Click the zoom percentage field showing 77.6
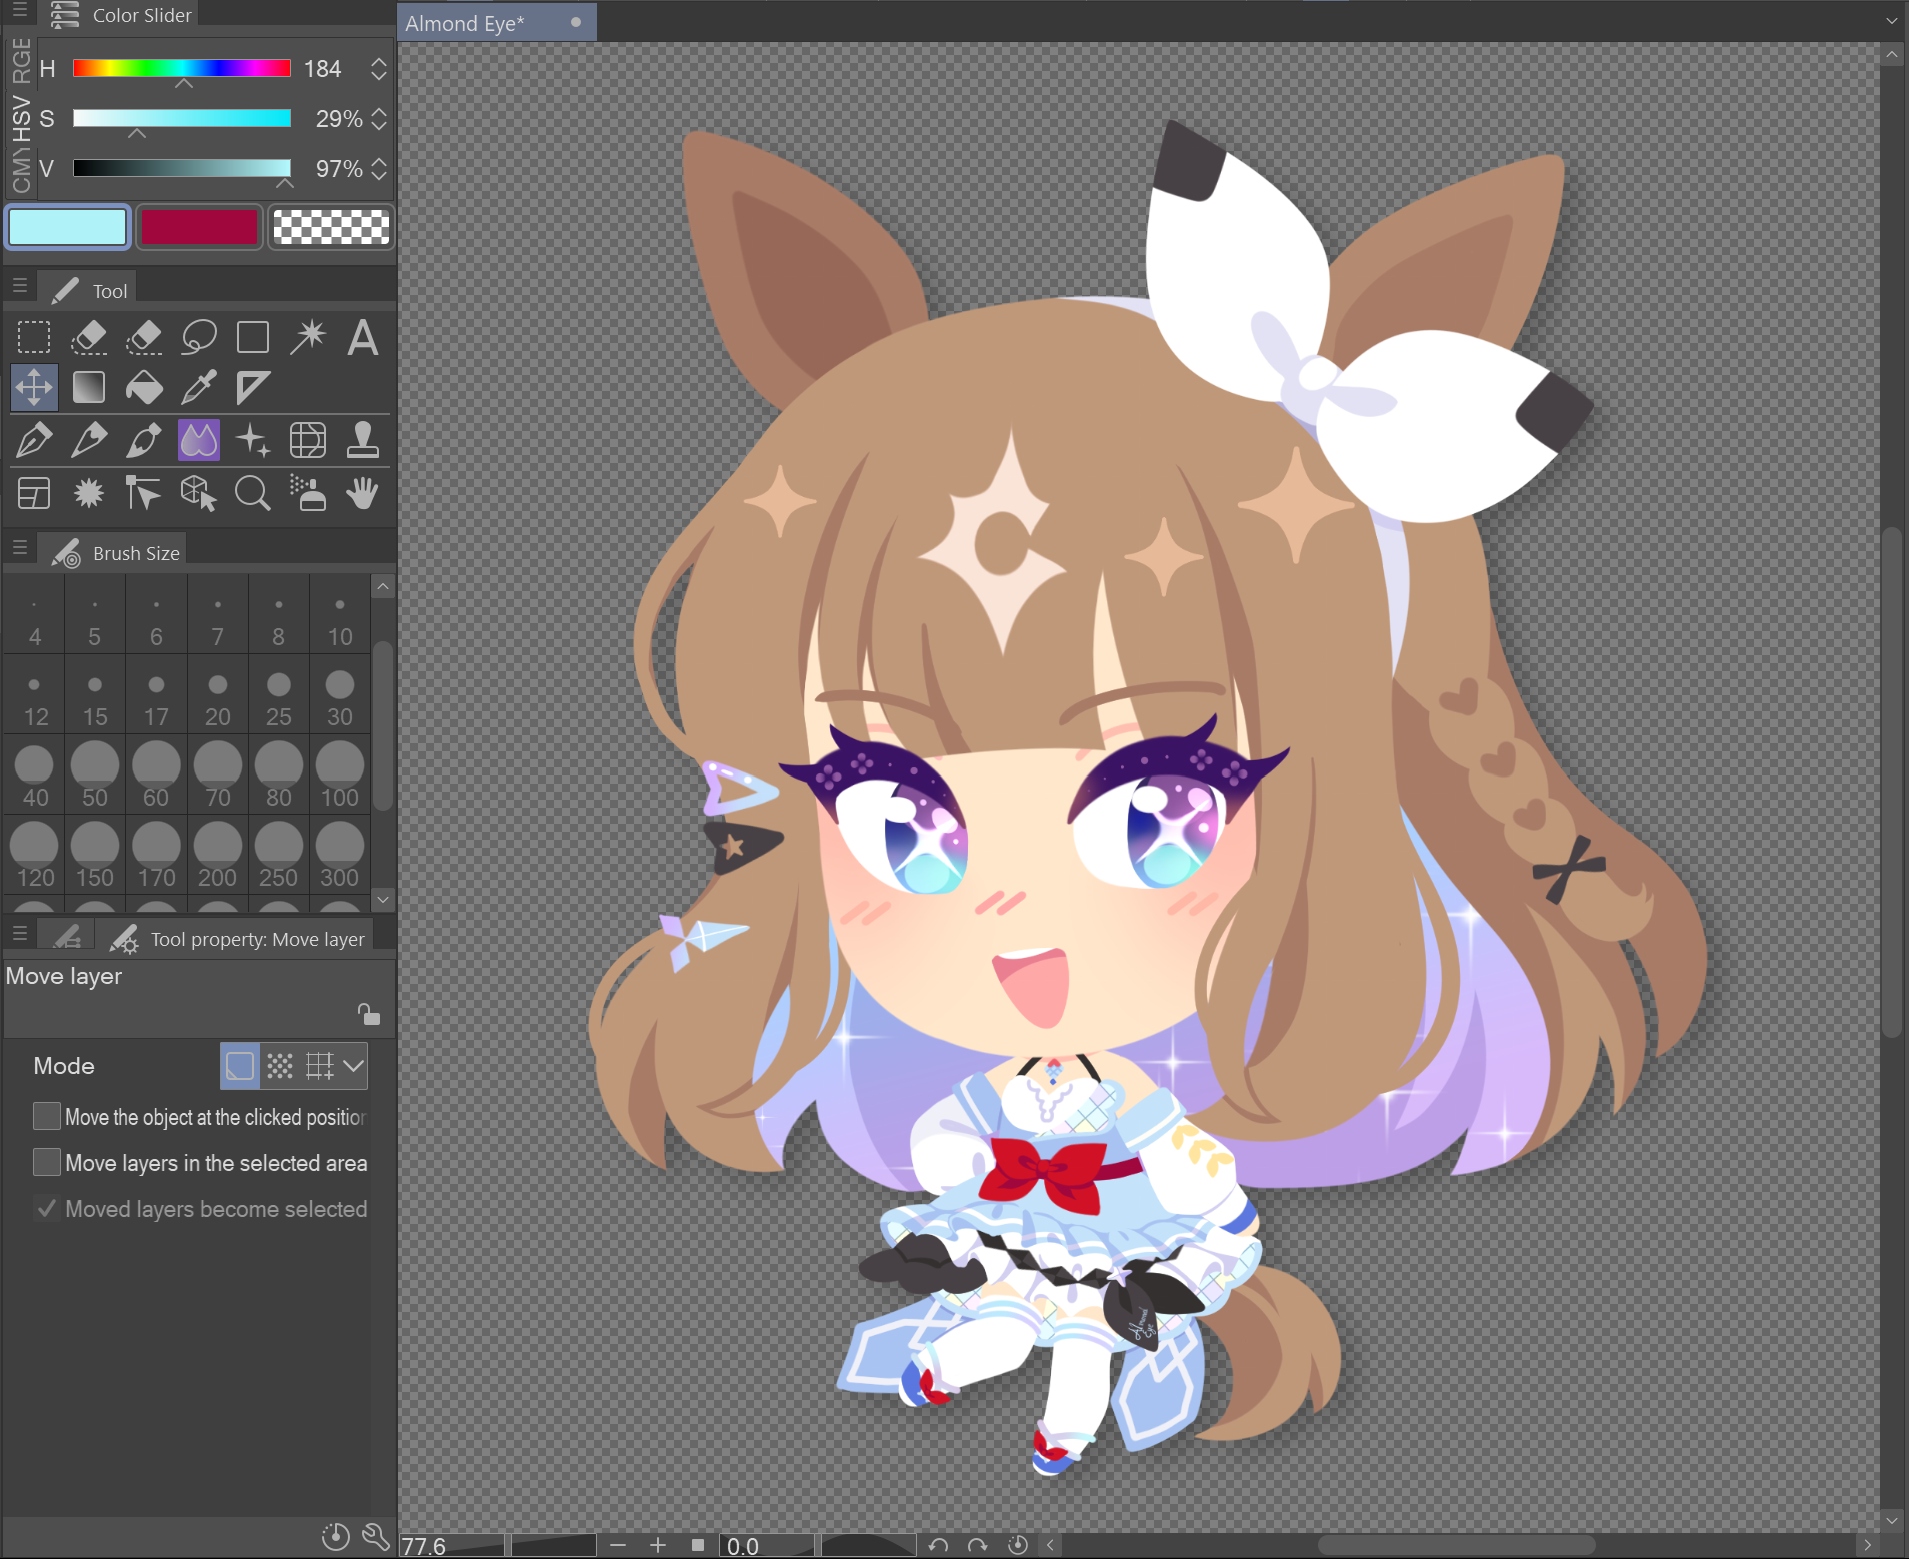1909x1559 pixels. pyautogui.click(x=450, y=1546)
